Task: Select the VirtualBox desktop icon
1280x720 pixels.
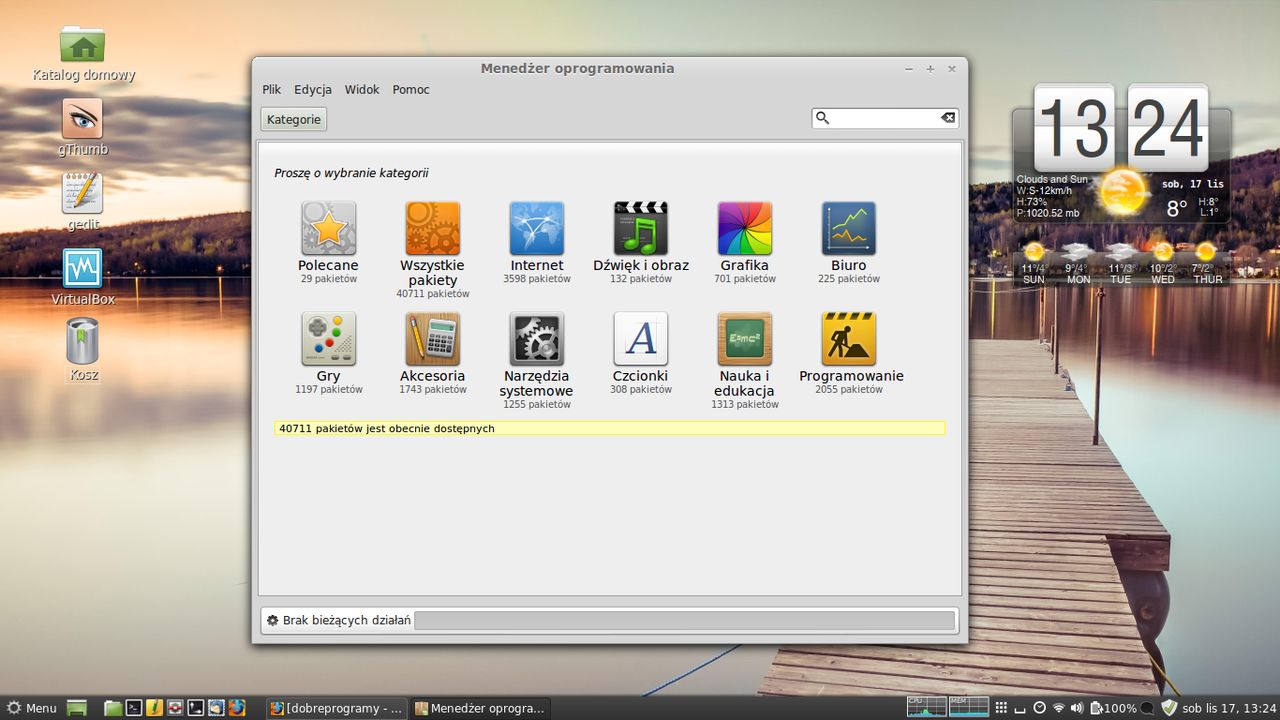Action: (x=83, y=277)
